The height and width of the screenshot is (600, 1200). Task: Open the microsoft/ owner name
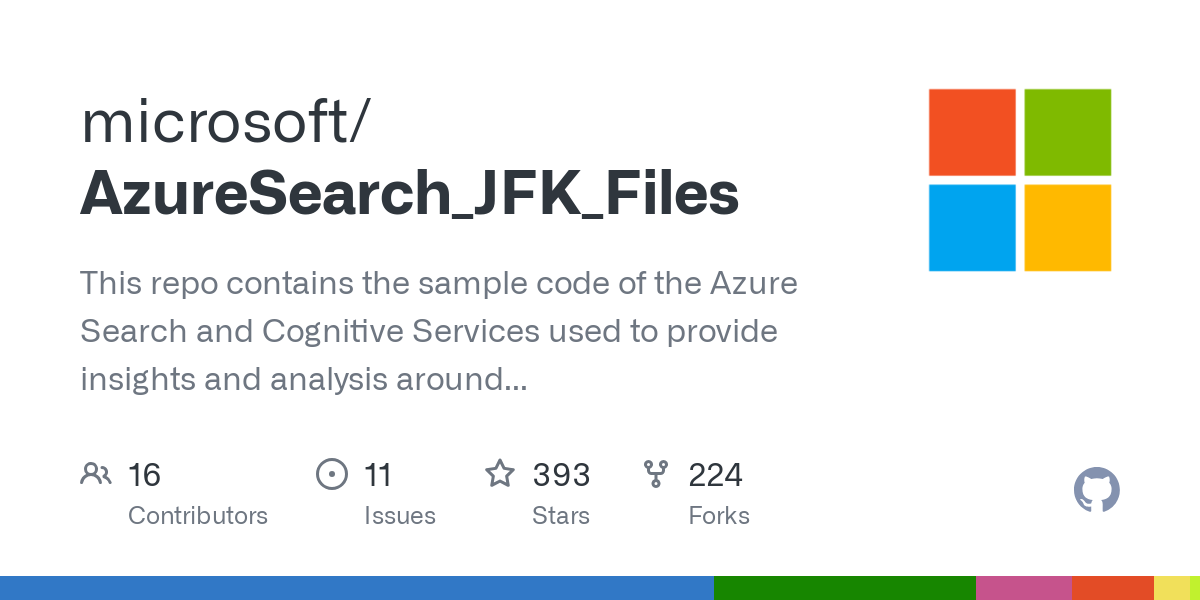click(x=225, y=120)
